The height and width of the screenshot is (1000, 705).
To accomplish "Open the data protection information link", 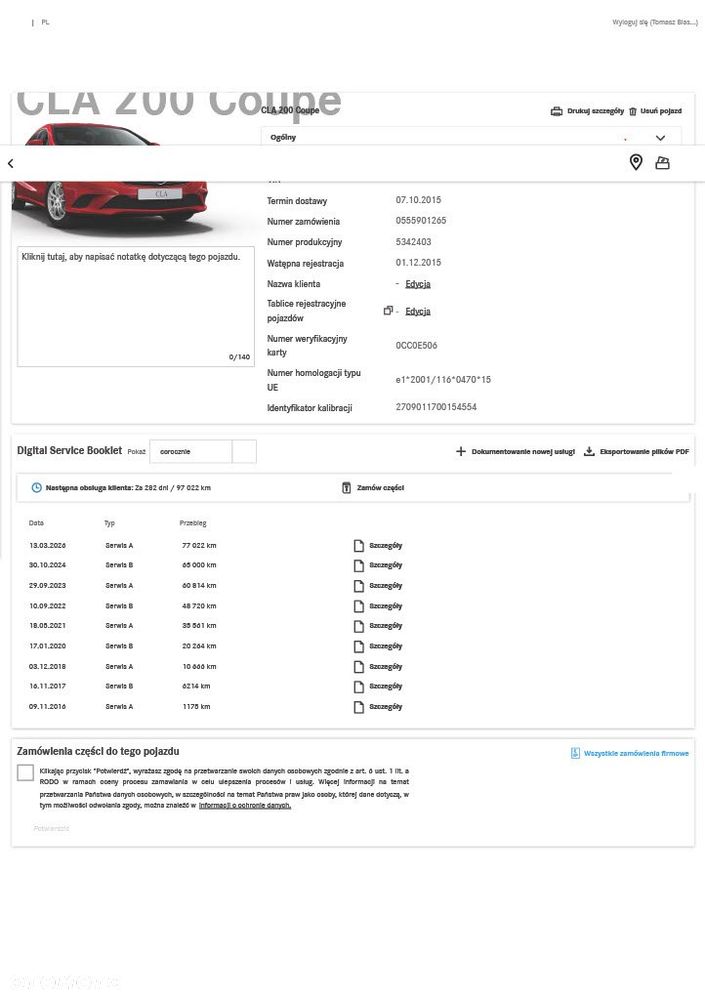I will point(245,805).
